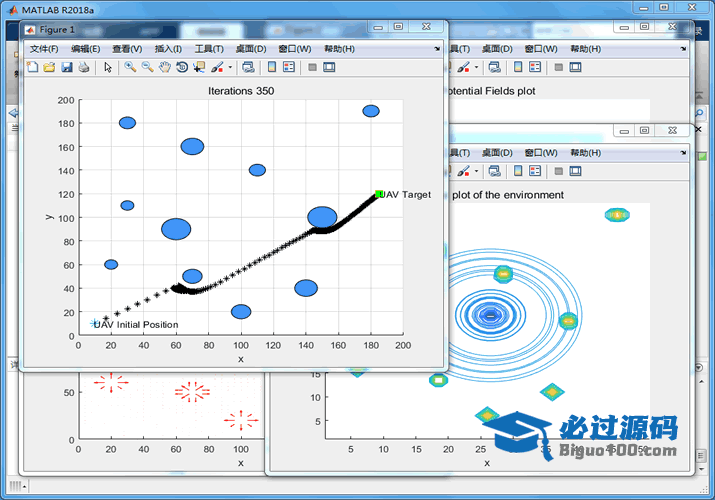Insert a colorbar in Figure 1
This screenshot has width=715, height=500.
pyautogui.click(x=272, y=67)
